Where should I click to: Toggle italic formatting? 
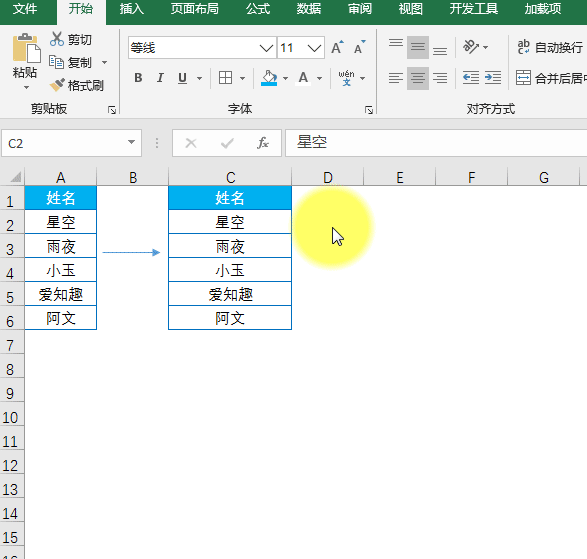160,78
